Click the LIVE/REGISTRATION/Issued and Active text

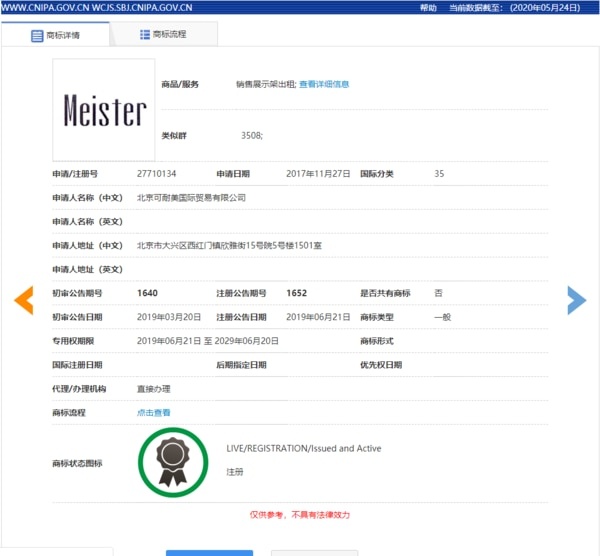pyautogui.click(x=304, y=448)
